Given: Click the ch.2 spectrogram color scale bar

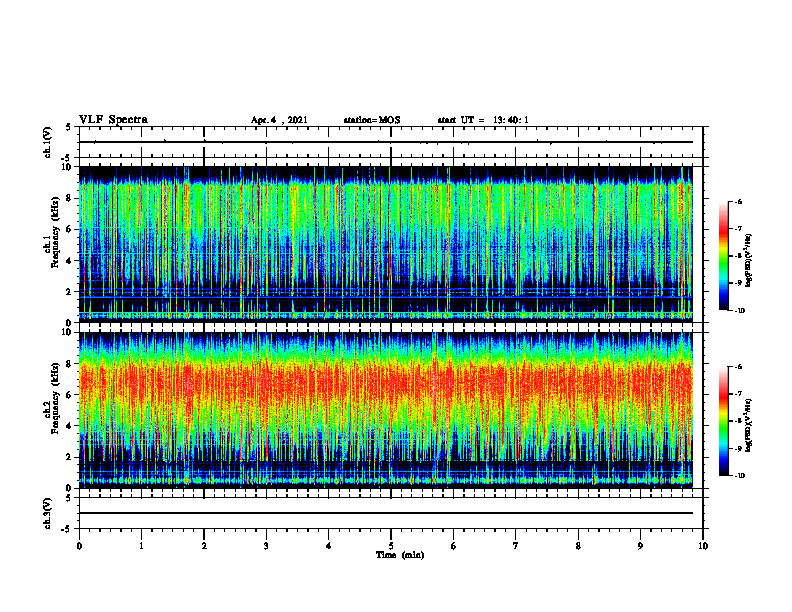Looking at the screenshot, I should point(723,421).
